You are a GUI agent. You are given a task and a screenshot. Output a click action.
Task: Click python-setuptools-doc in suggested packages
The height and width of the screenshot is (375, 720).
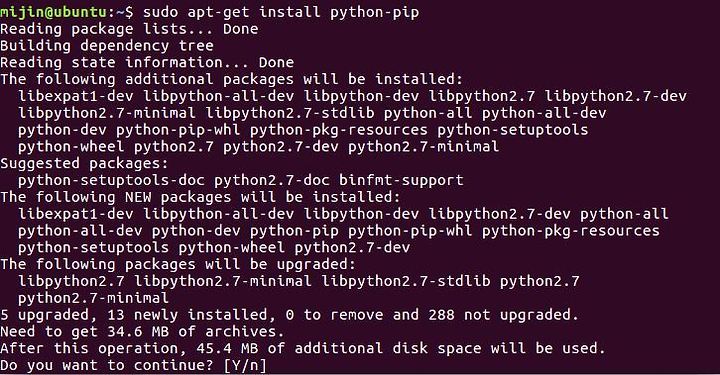tap(111, 180)
